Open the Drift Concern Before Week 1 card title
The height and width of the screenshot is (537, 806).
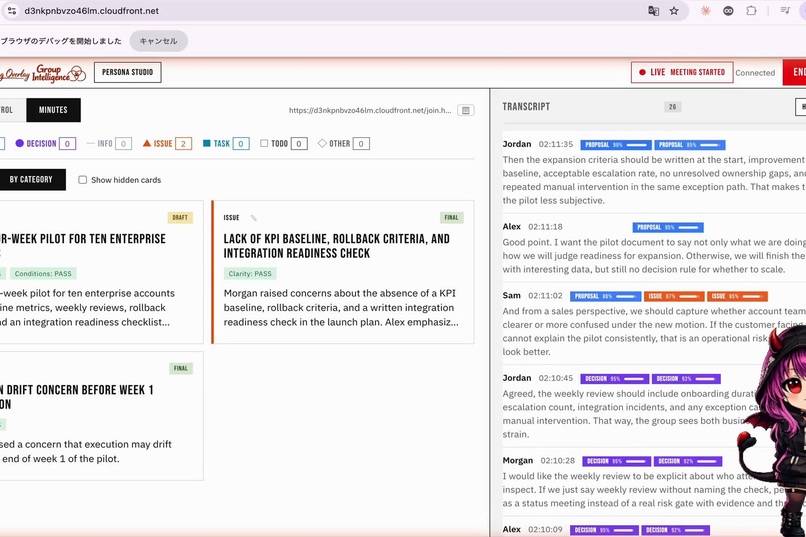(77, 397)
